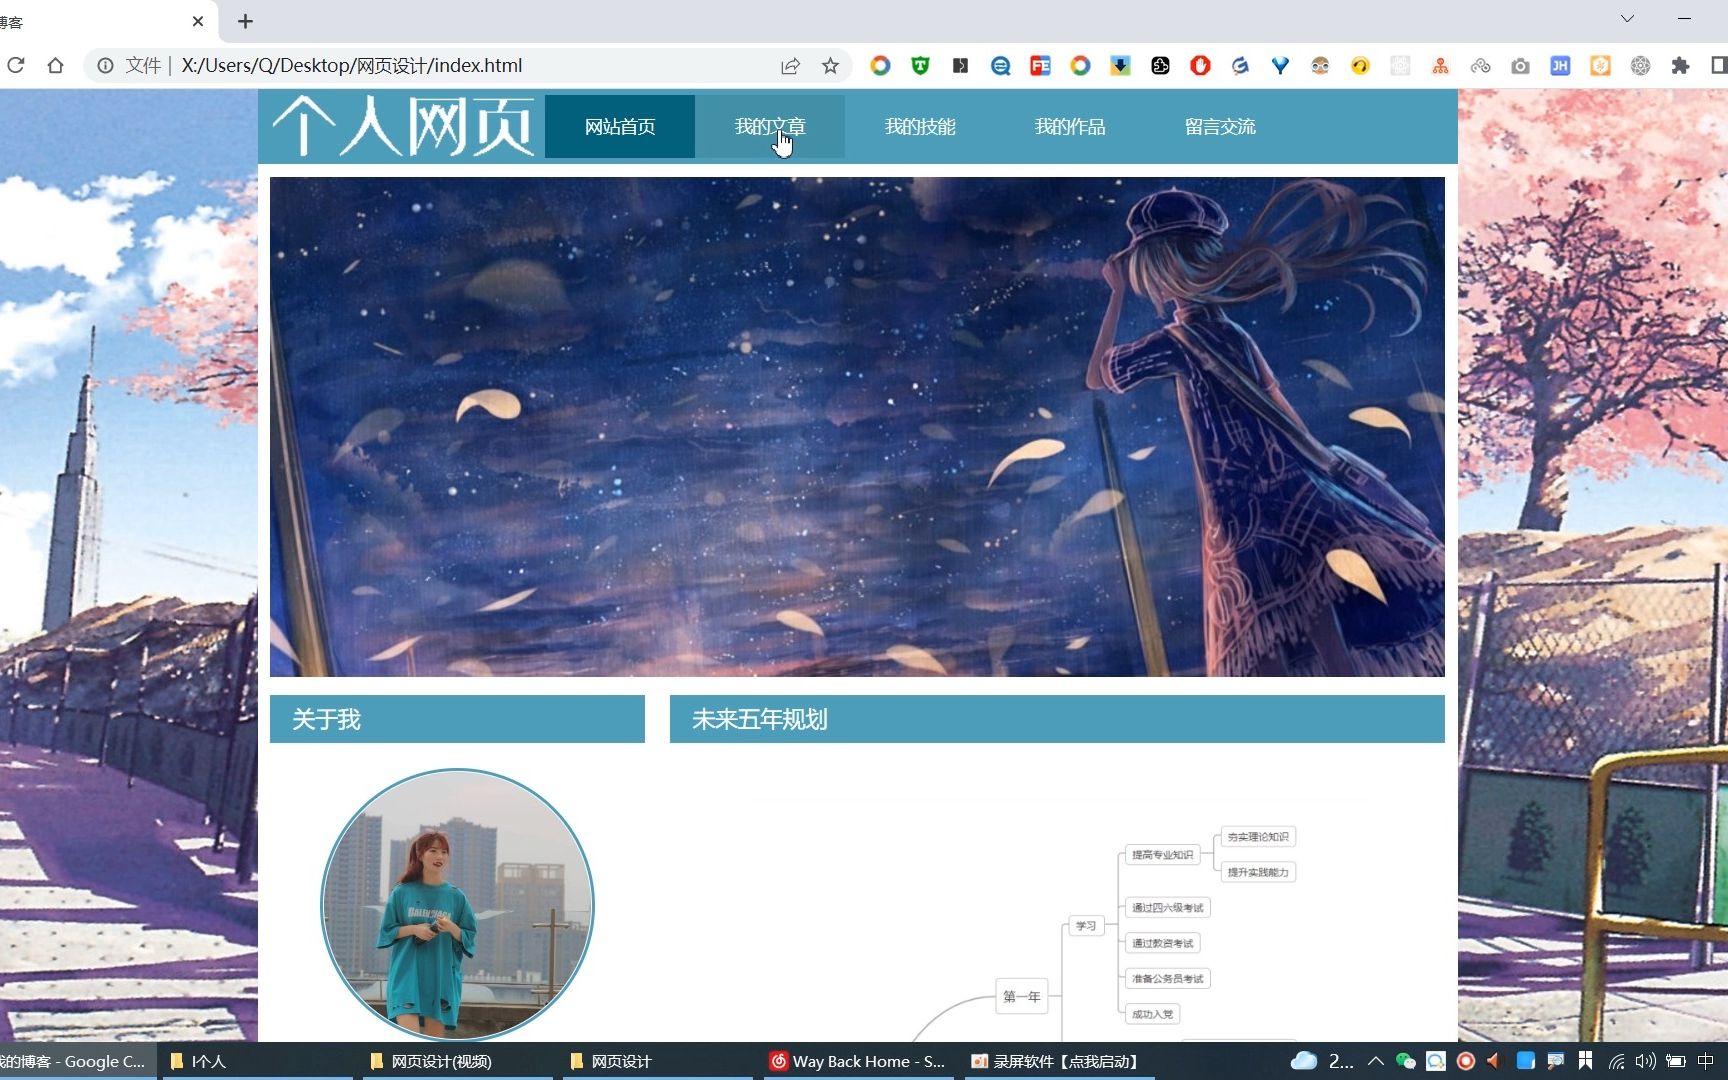Expand hidden system tray icons chevron
Image resolution: width=1728 pixels, height=1080 pixels.
(x=1376, y=1061)
